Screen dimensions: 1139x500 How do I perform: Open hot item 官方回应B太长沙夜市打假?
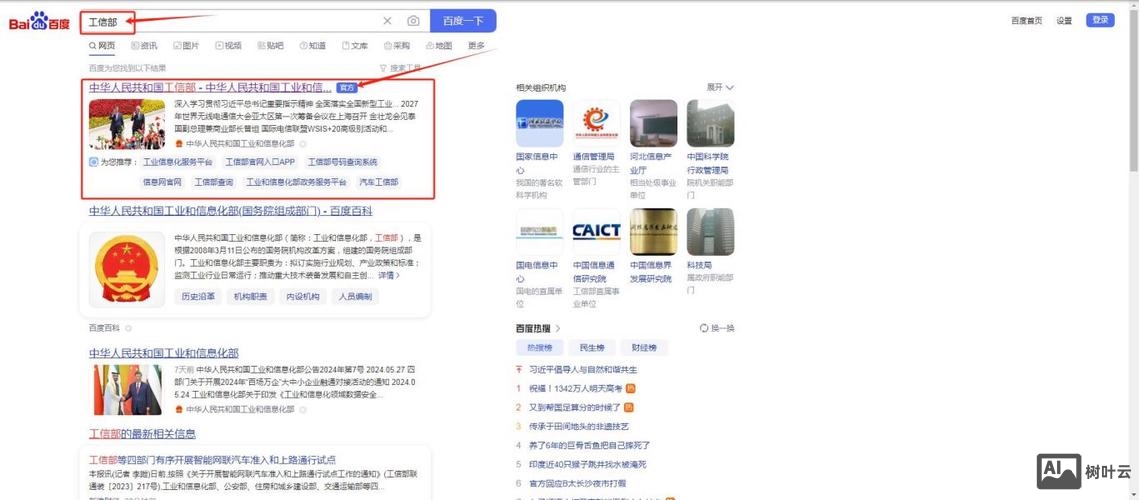(577, 483)
